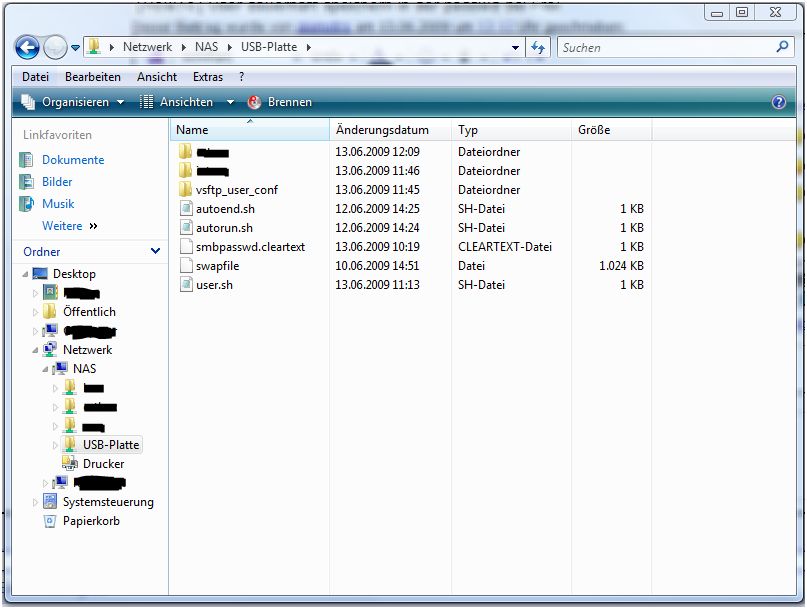Open the Organisieren dropdown menu
Image resolution: width=807 pixels, height=609 pixels.
click(73, 102)
